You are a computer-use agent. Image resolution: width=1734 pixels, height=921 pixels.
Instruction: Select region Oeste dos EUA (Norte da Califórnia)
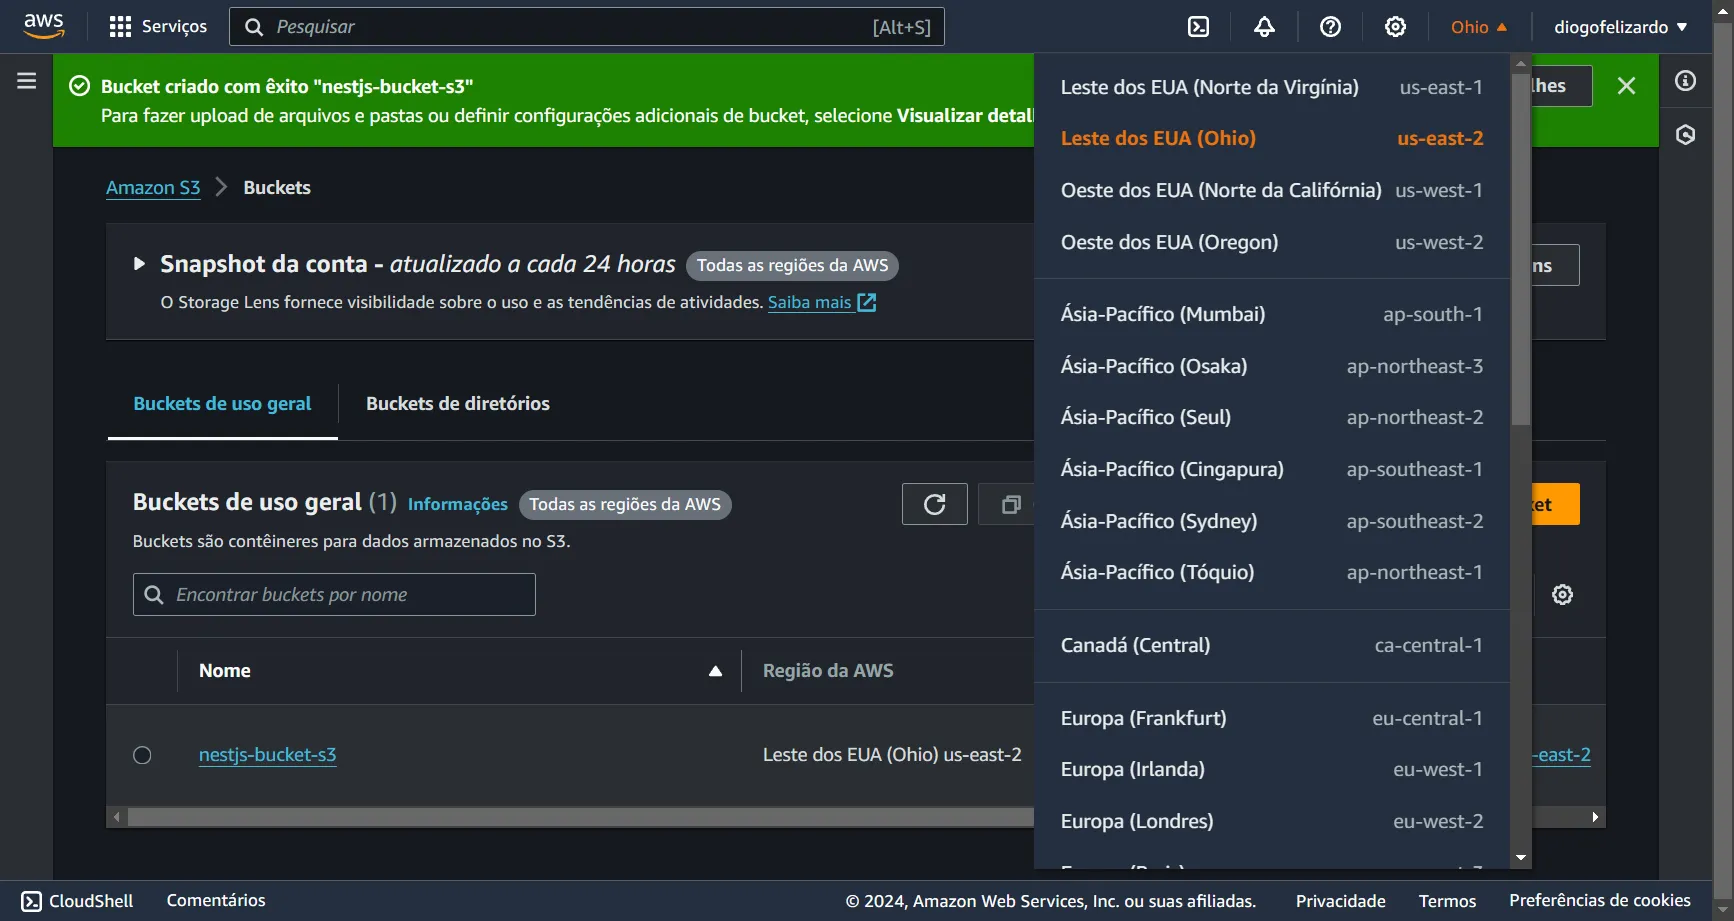1272,190
